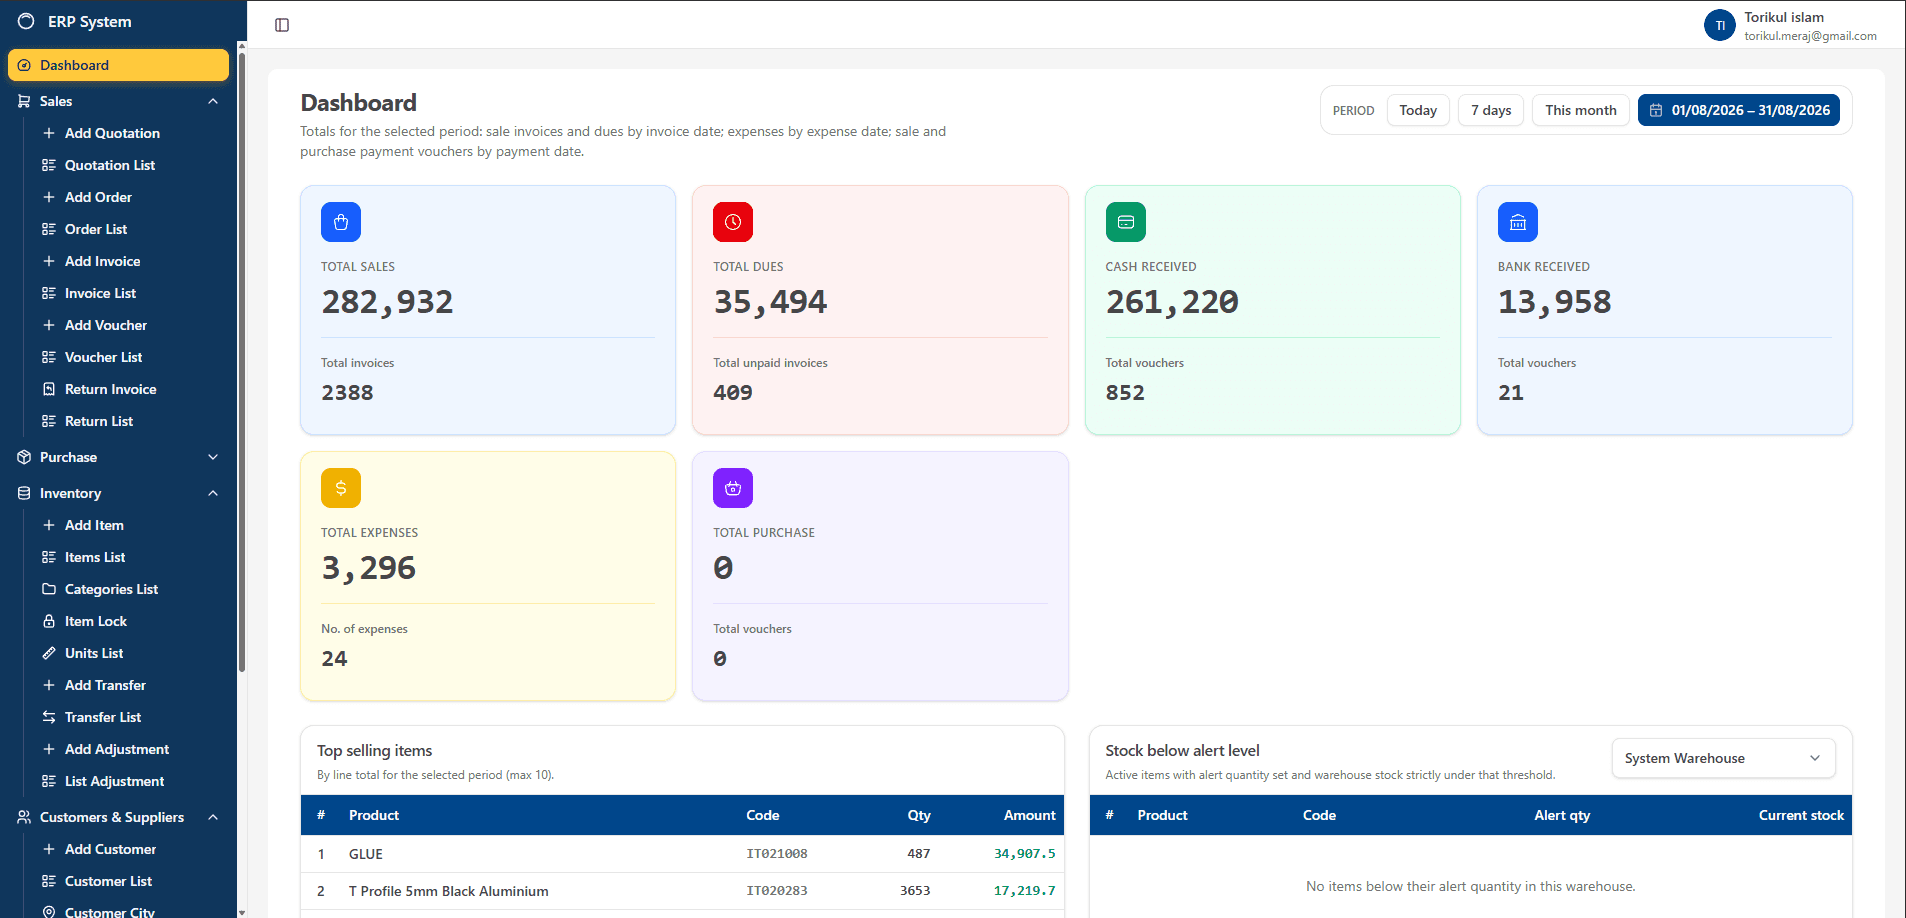Click the Total Expenses dollar icon

[341, 488]
